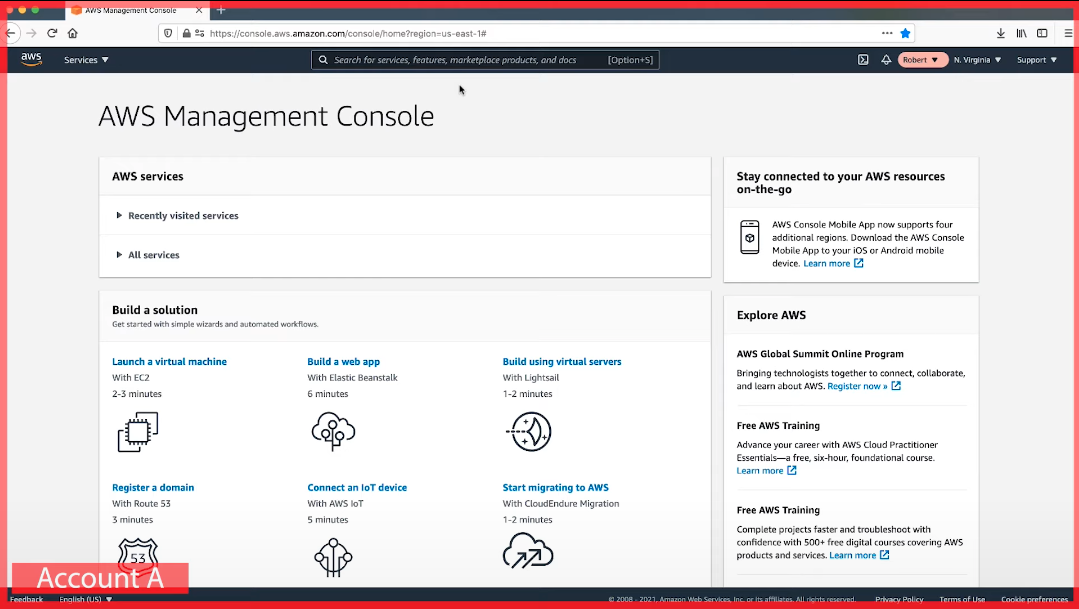The width and height of the screenshot is (1079, 609).
Task: Open the Services dropdown menu
Action: 86,60
